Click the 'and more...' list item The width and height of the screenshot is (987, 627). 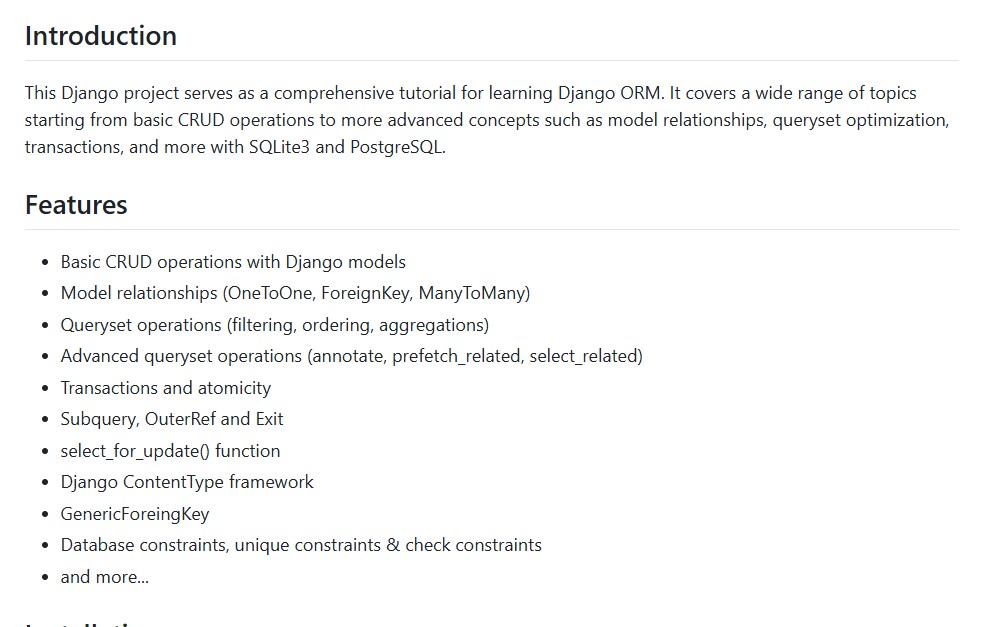pyautogui.click(x=104, y=577)
